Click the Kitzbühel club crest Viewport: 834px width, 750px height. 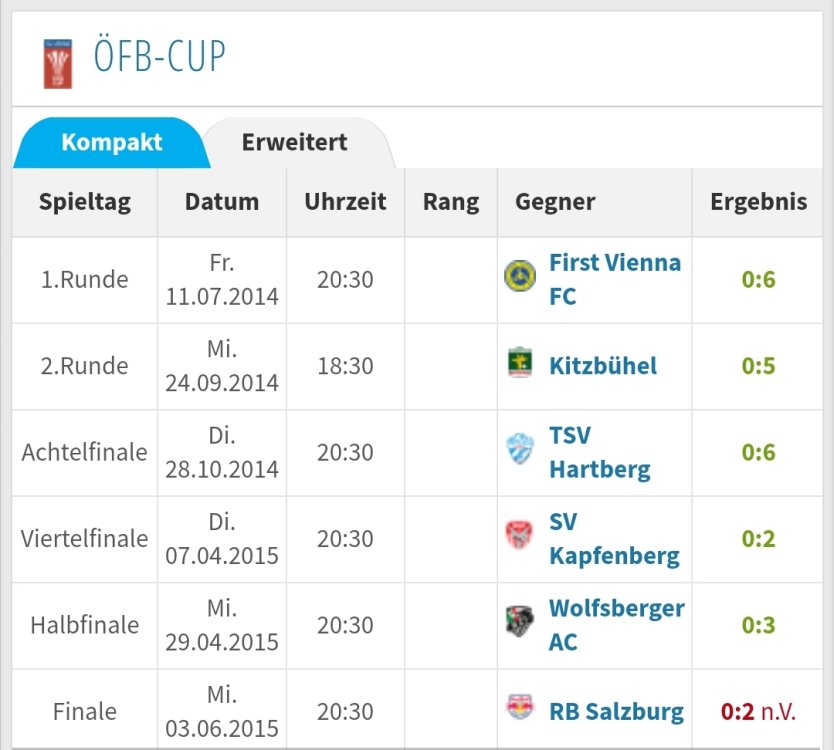pos(519,365)
